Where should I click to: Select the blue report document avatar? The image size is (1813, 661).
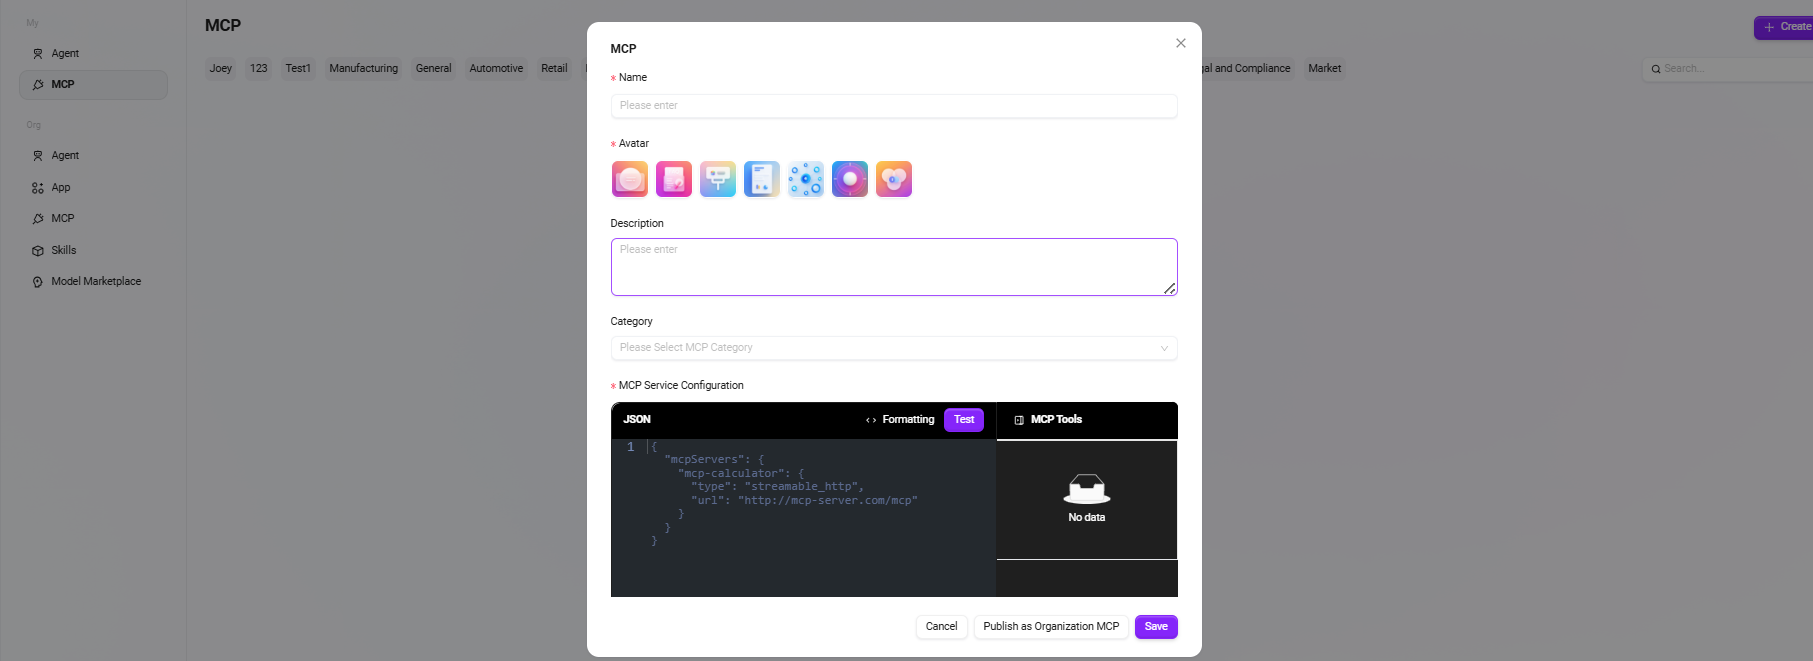point(762,180)
